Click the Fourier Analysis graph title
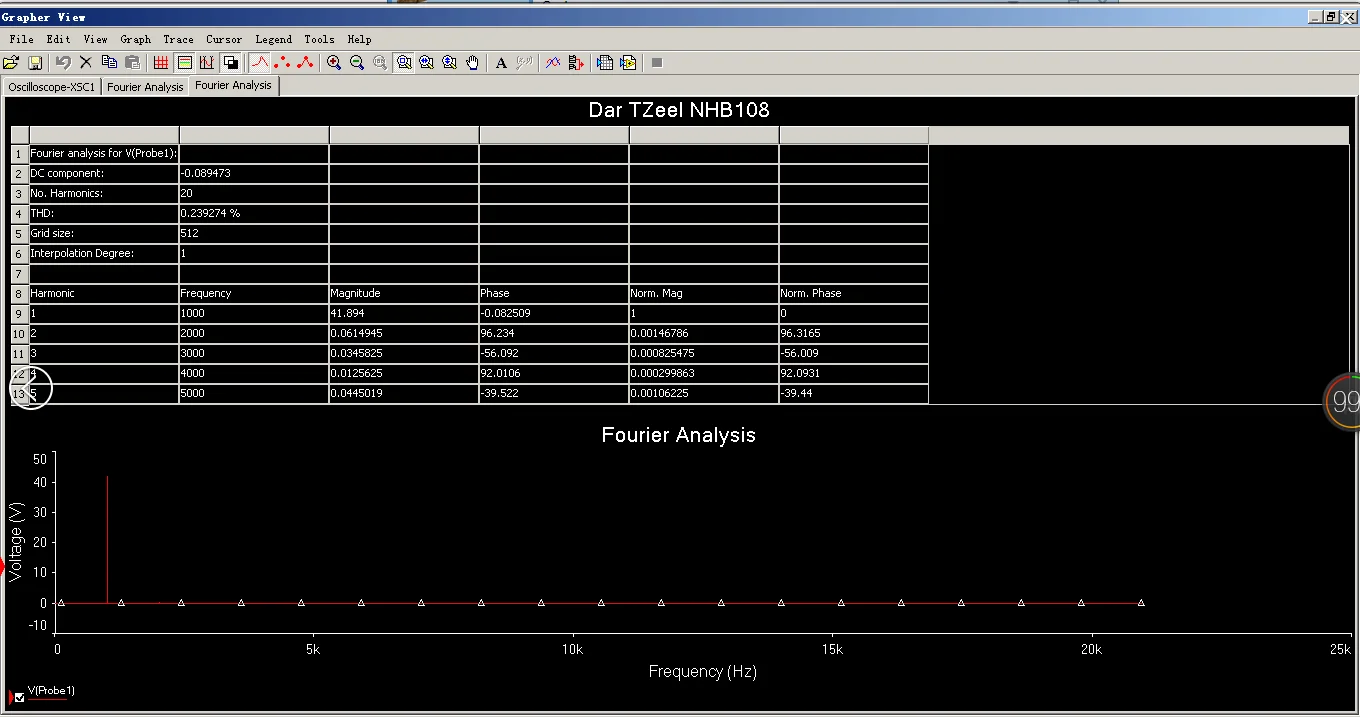The width and height of the screenshot is (1360, 717). tap(679, 435)
